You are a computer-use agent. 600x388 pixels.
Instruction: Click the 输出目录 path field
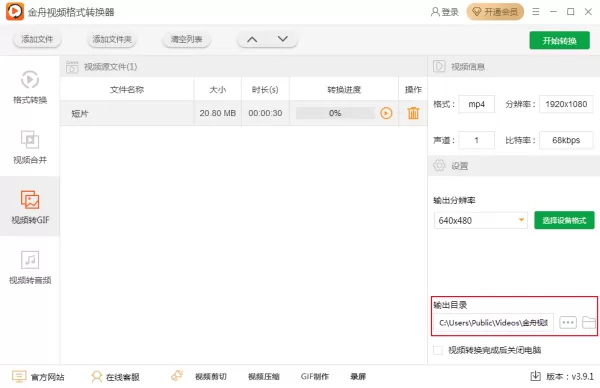pos(494,323)
